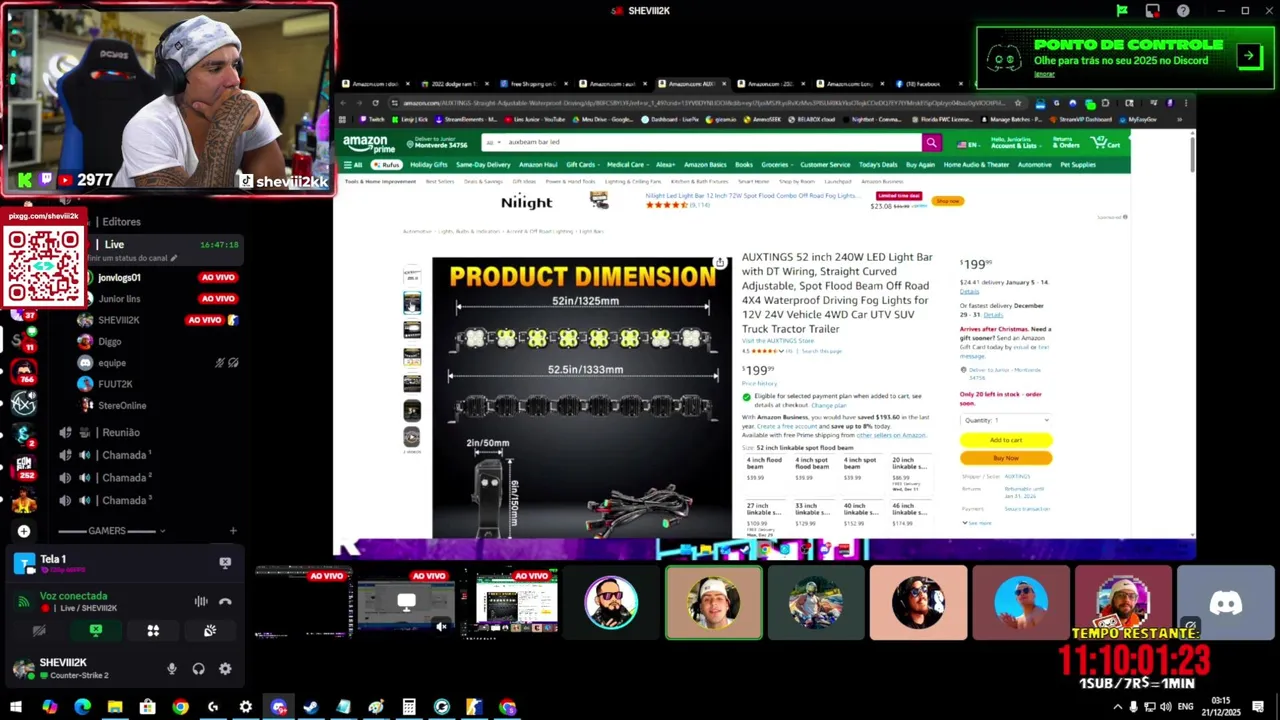Toggle noise suppression next to Voz conectada
This screenshot has width=1280, height=720.
[201, 601]
